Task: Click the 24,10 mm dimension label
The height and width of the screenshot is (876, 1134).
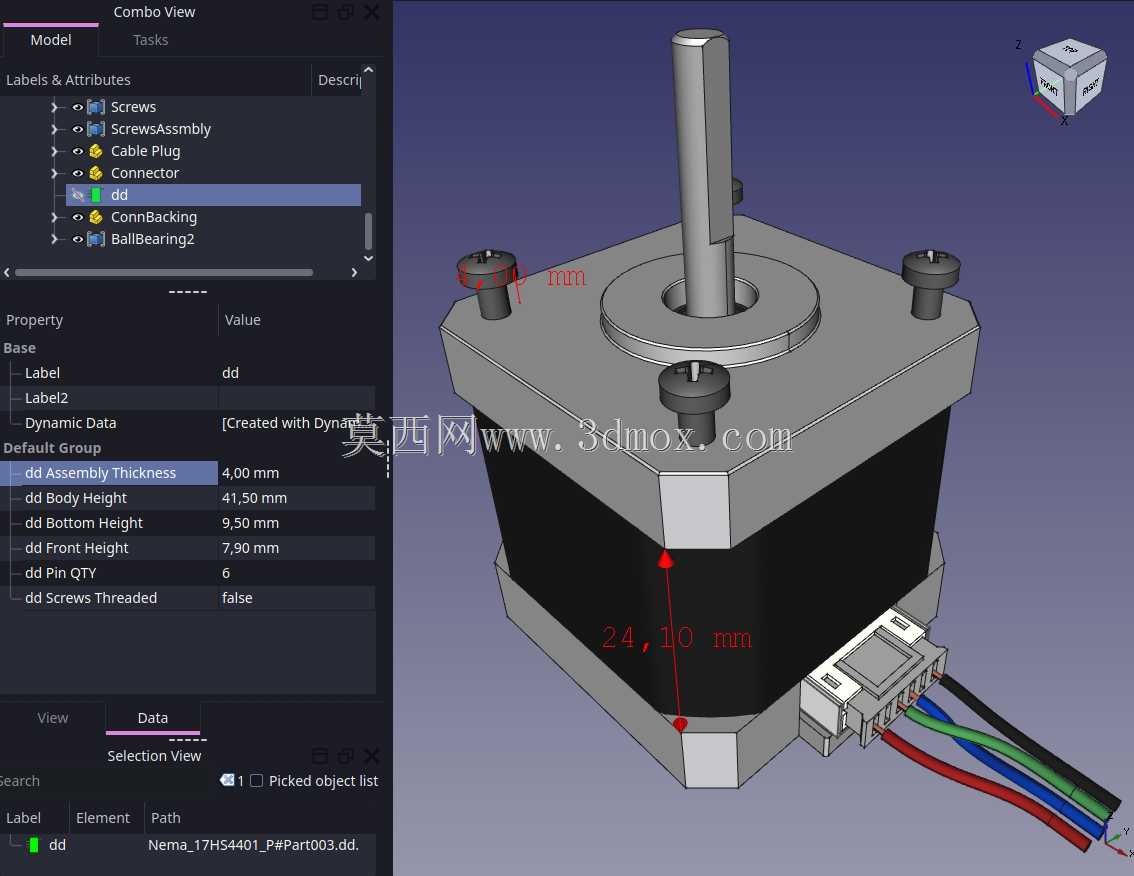Action: tap(677, 638)
